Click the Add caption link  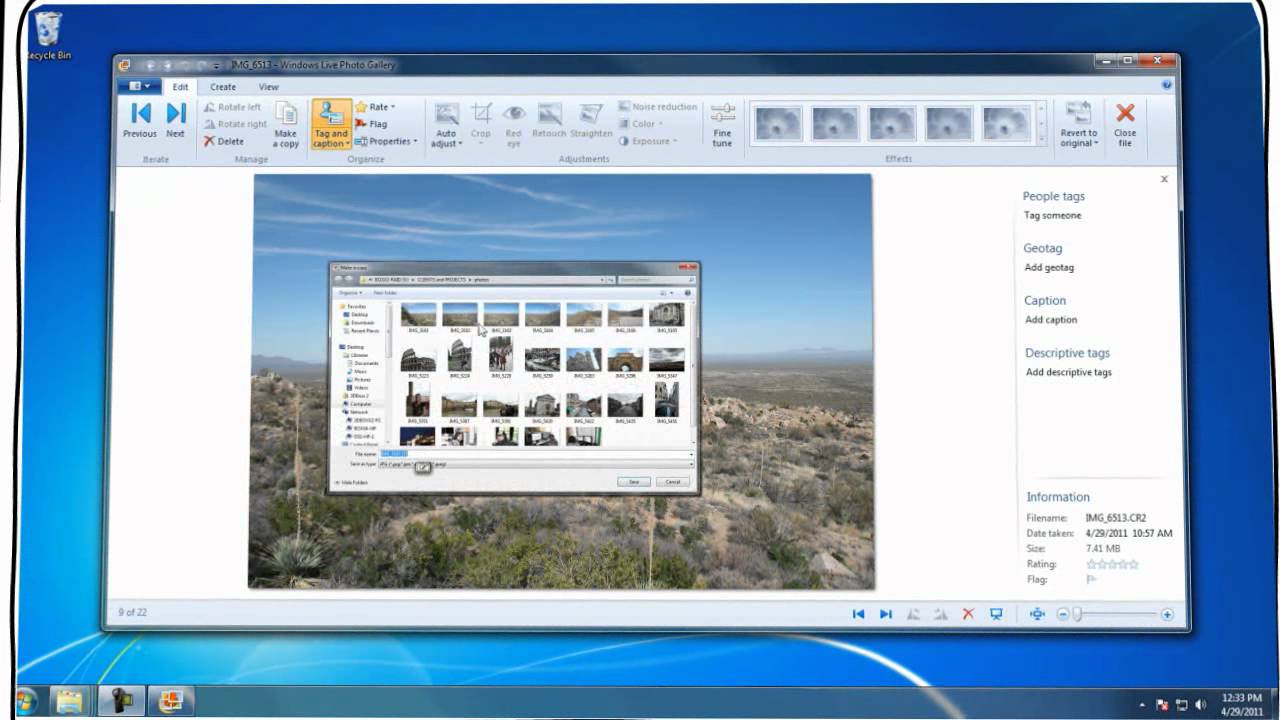1051,320
